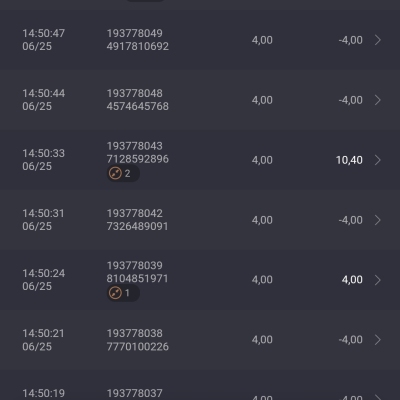
Task: Click transaction number 7770100226
Action: coord(138,347)
